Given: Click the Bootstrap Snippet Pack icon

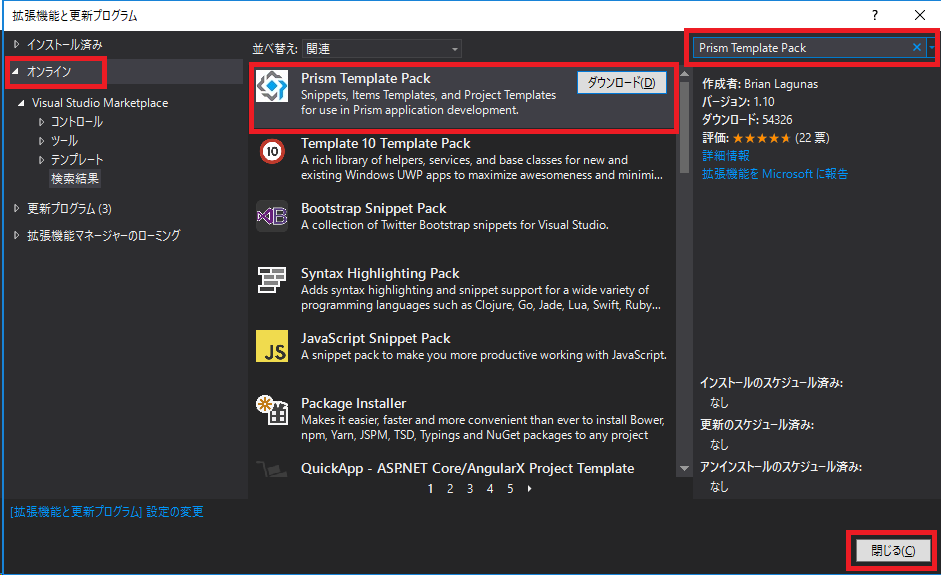Looking at the screenshot, I should (x=272, y=216).
